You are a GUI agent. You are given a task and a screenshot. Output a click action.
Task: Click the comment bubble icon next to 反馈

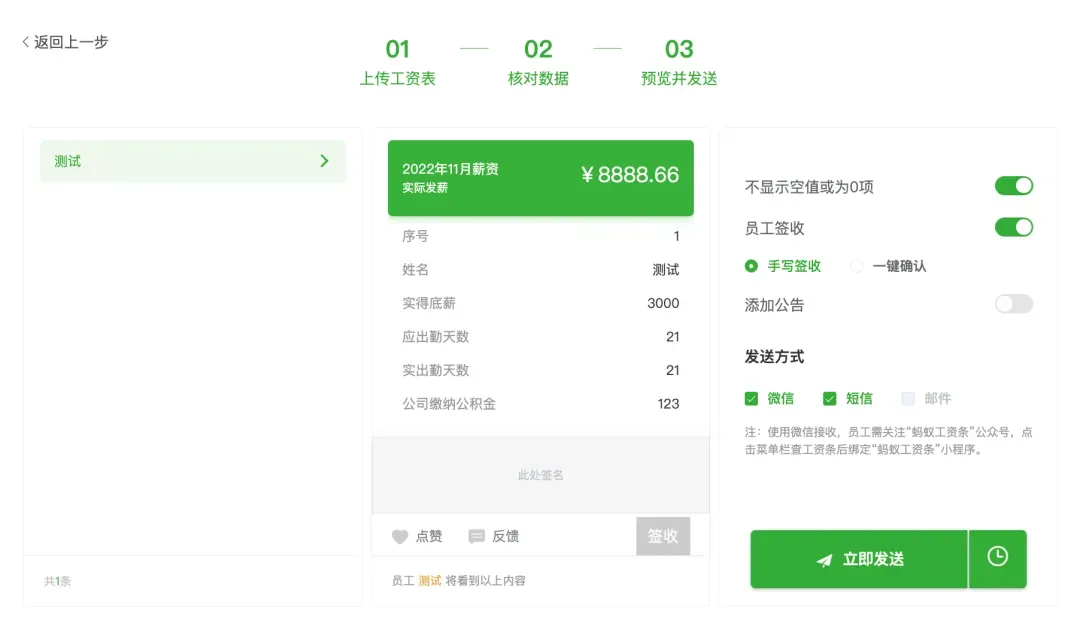476,536
